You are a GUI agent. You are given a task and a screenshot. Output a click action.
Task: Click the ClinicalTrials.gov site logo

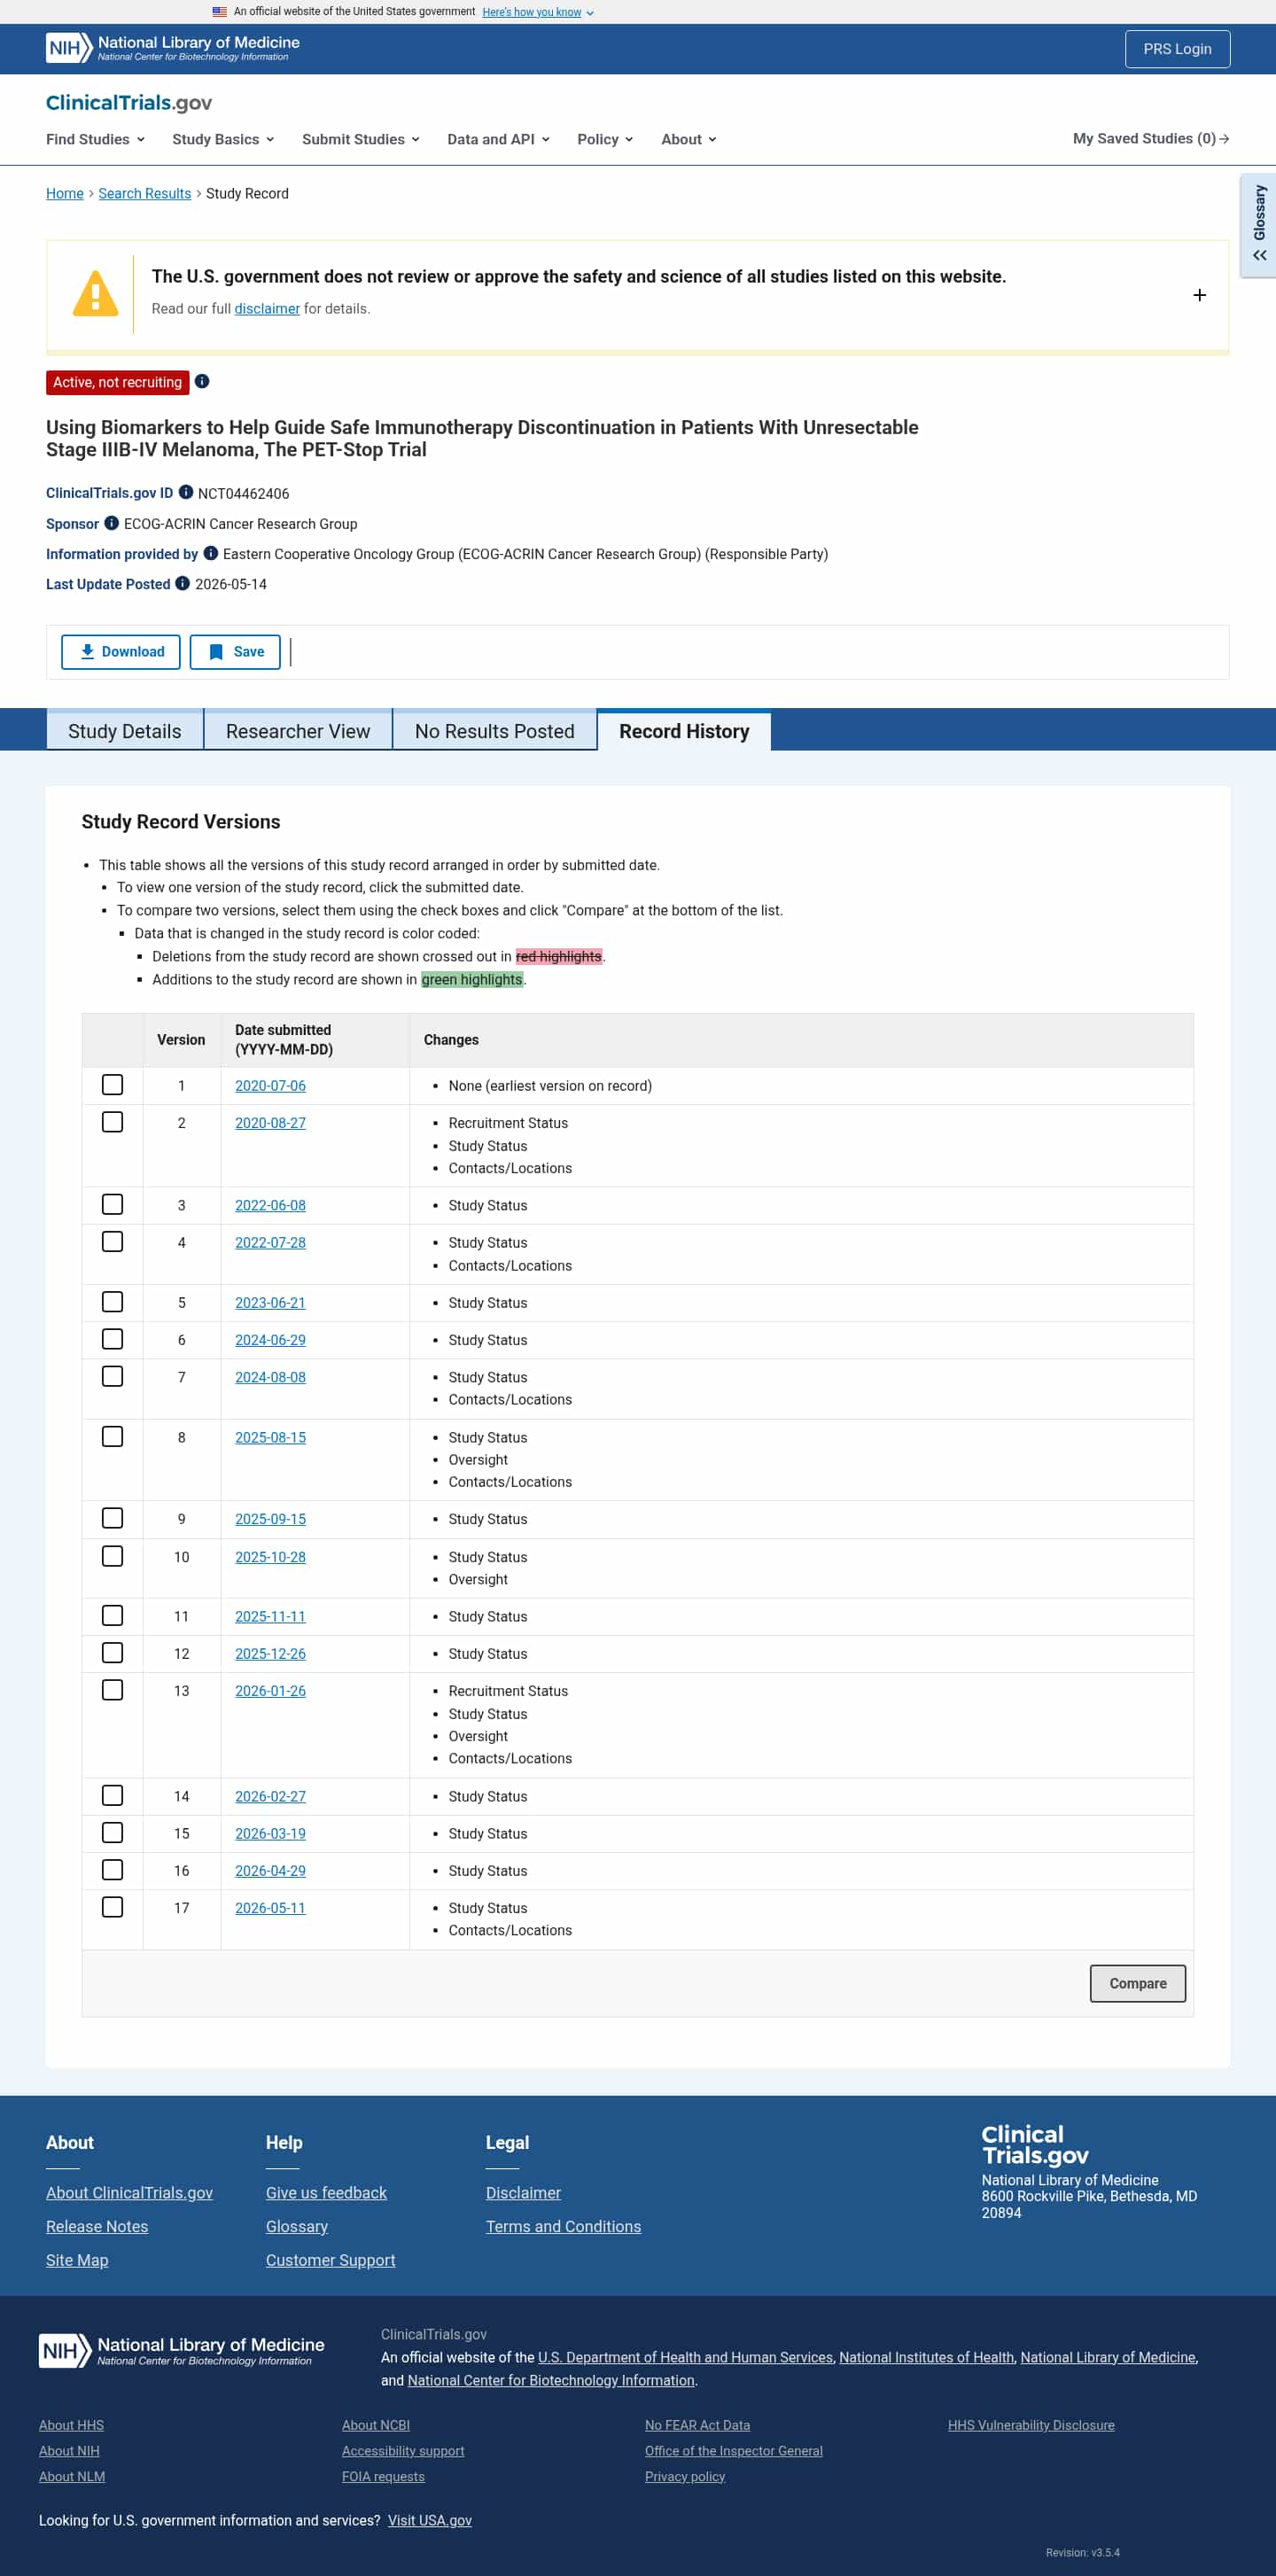click(129, 103)
